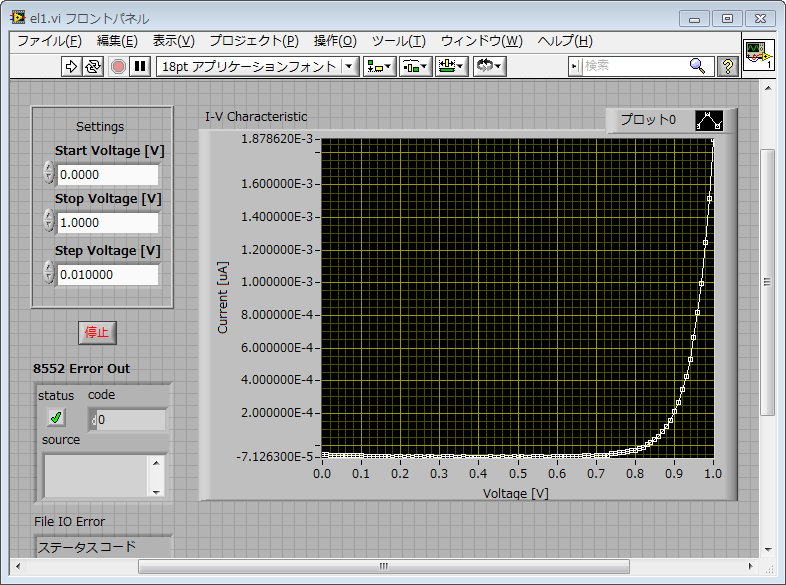Click the File IO Error label
This screenshot has width=786, height=585.
pos(70,521)
